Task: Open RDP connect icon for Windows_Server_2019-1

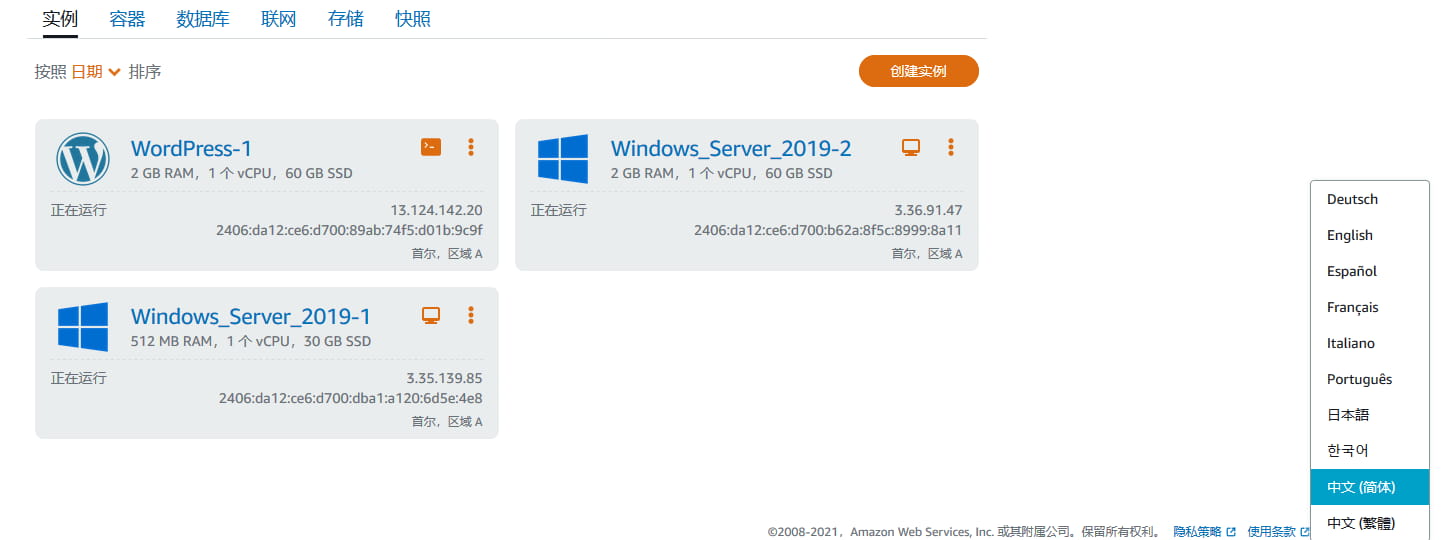Action: point(430,315)
